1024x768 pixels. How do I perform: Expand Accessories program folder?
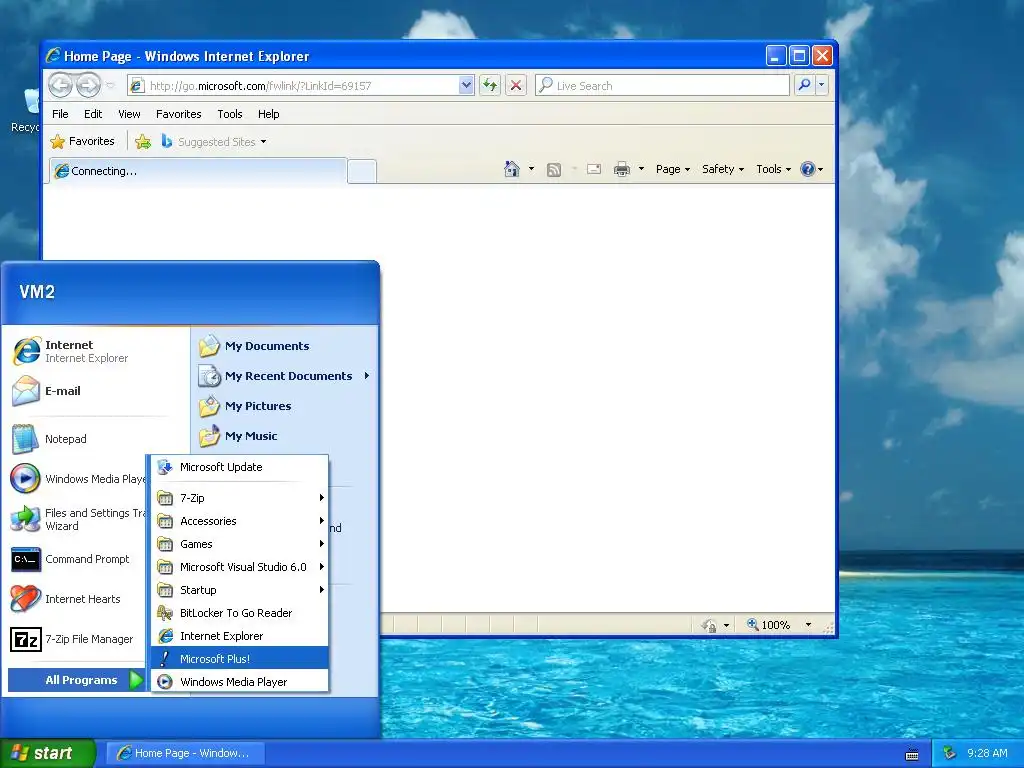240,520
